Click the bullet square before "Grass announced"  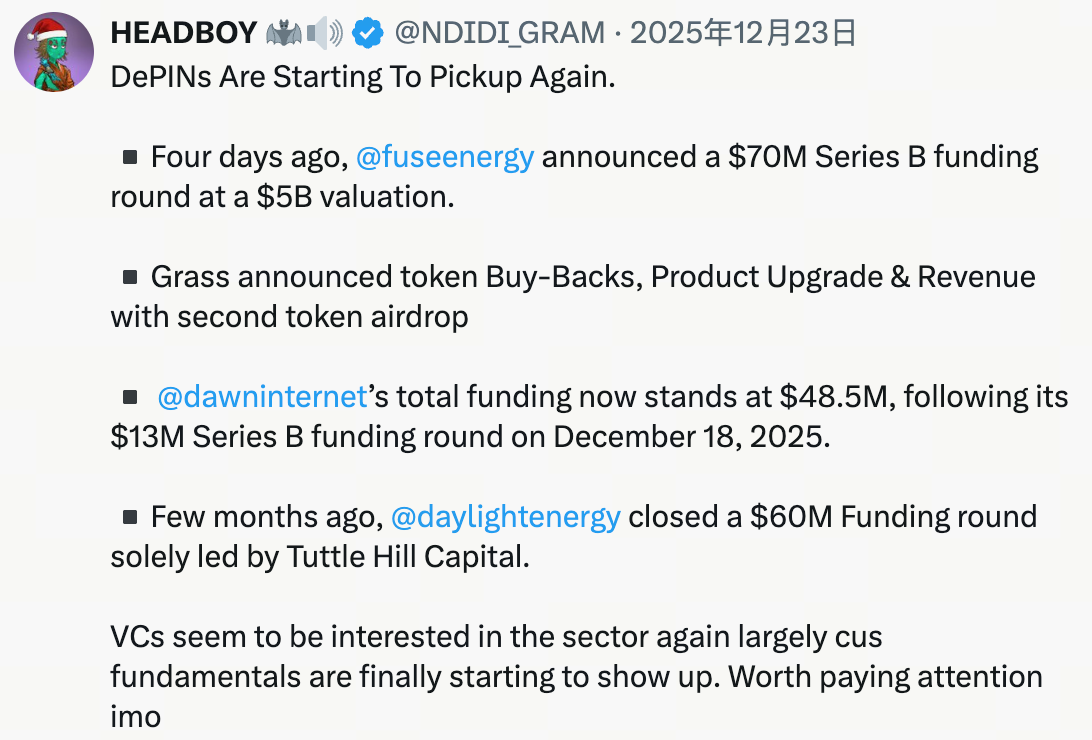coord(129,277)
